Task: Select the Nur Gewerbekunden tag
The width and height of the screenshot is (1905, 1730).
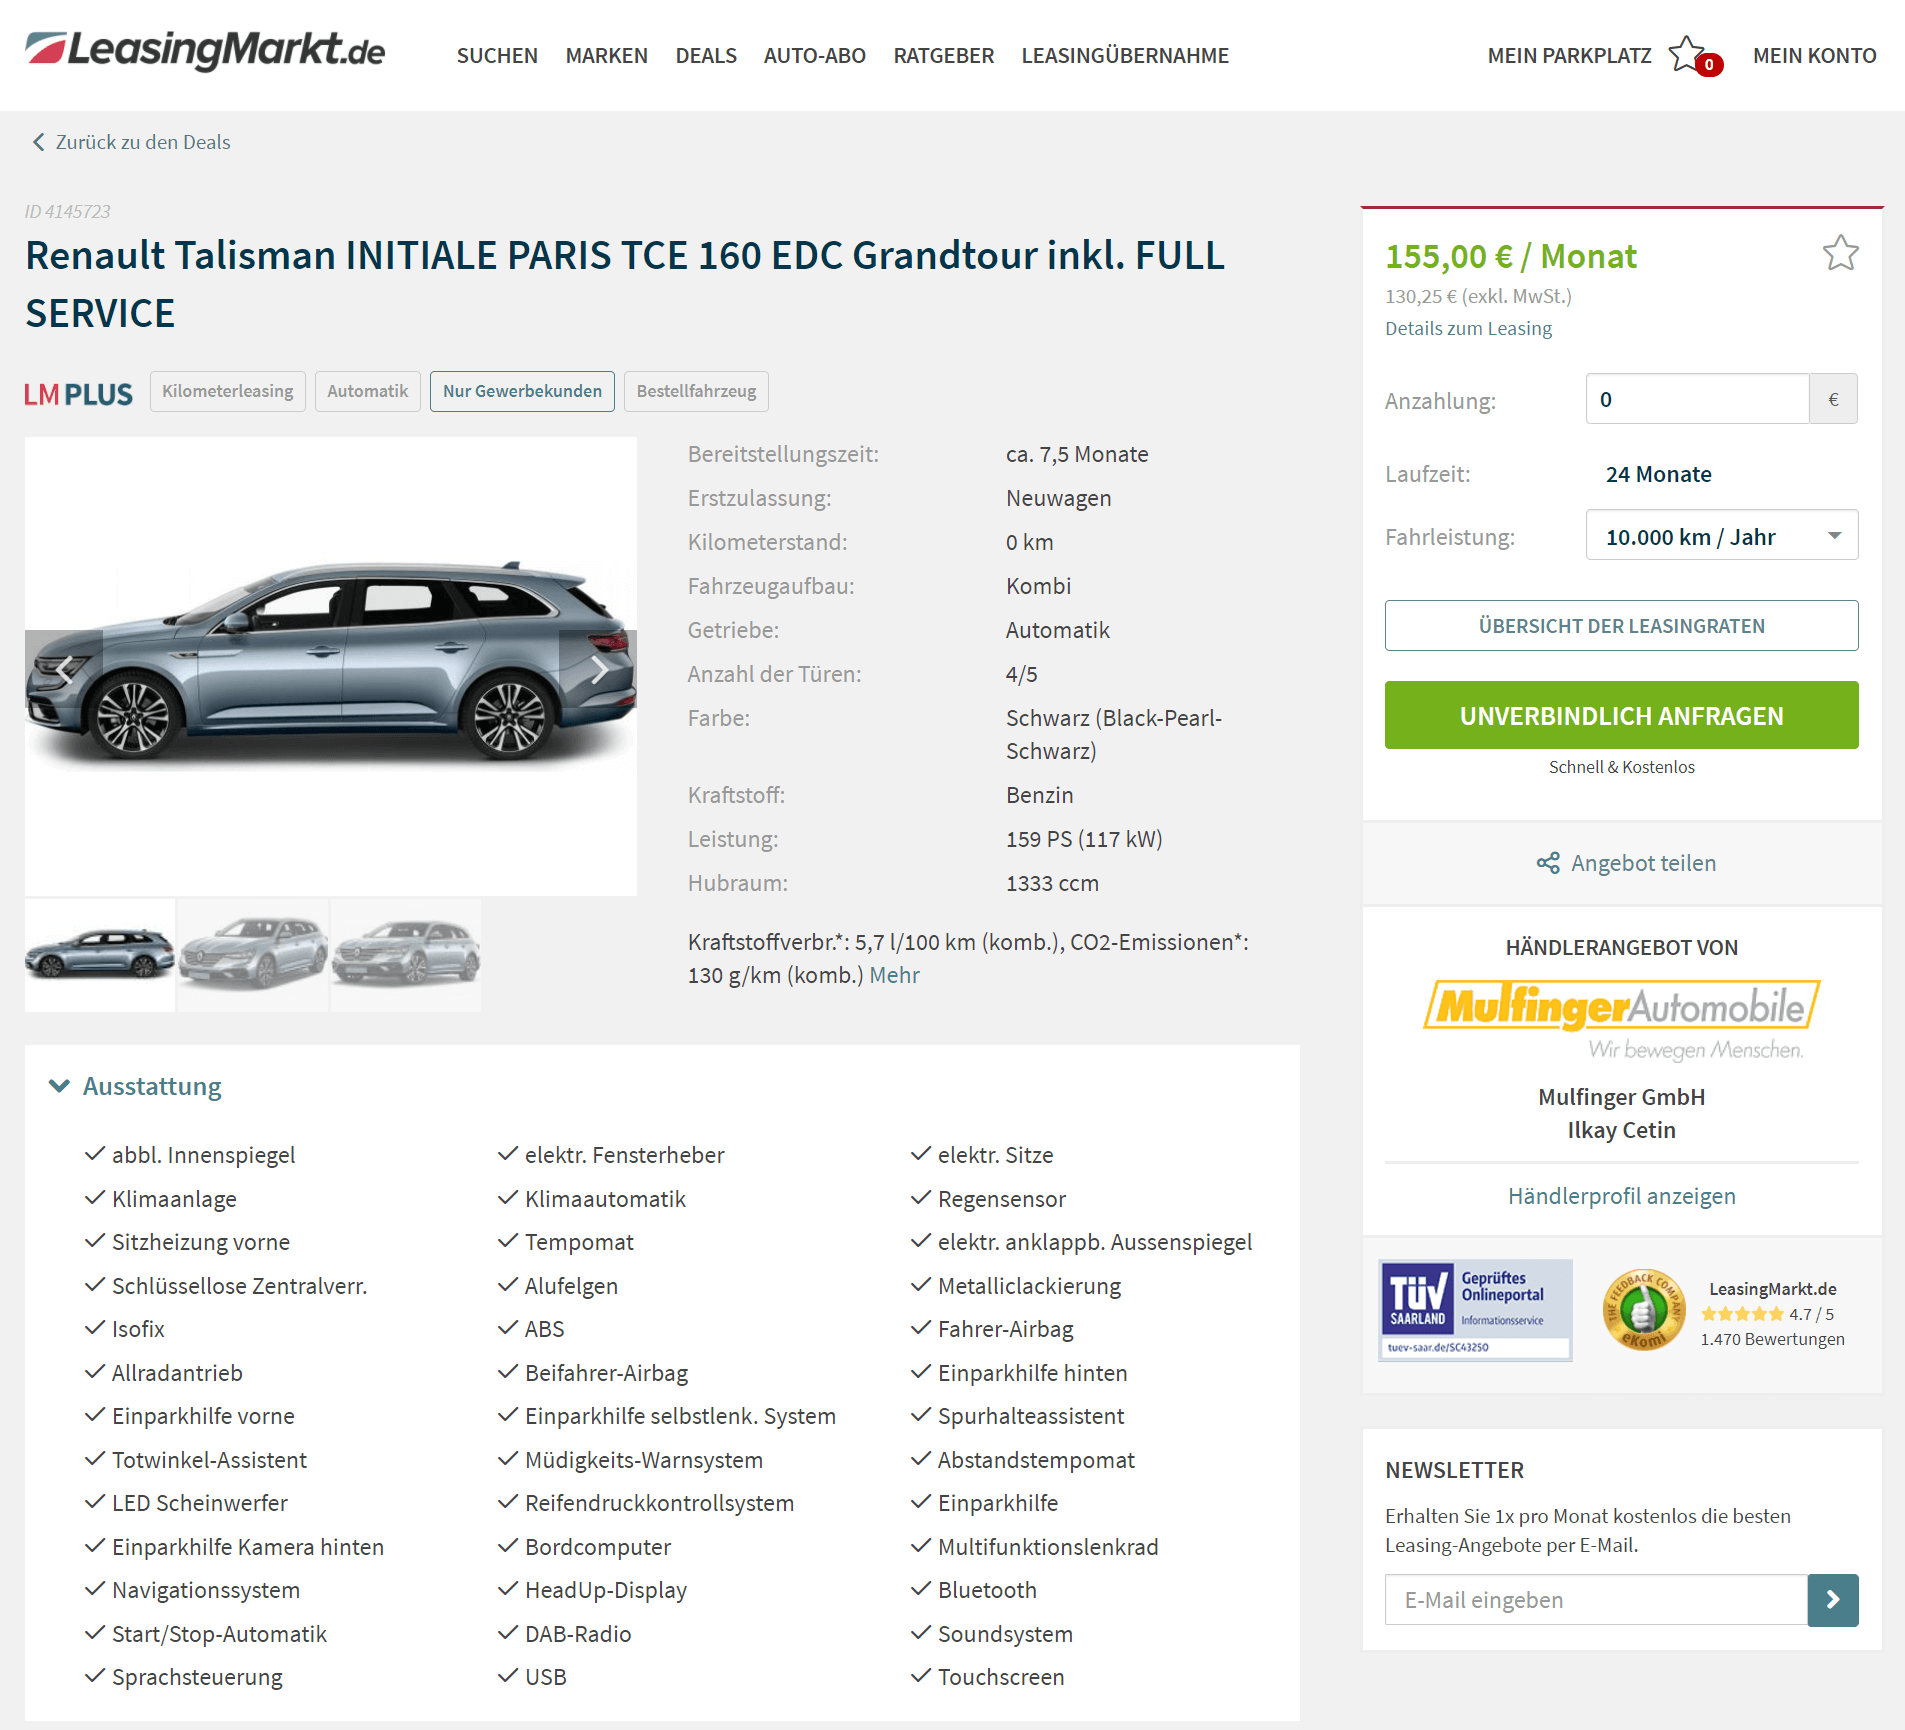Action: pyautogui.click(x=522, y=391)
